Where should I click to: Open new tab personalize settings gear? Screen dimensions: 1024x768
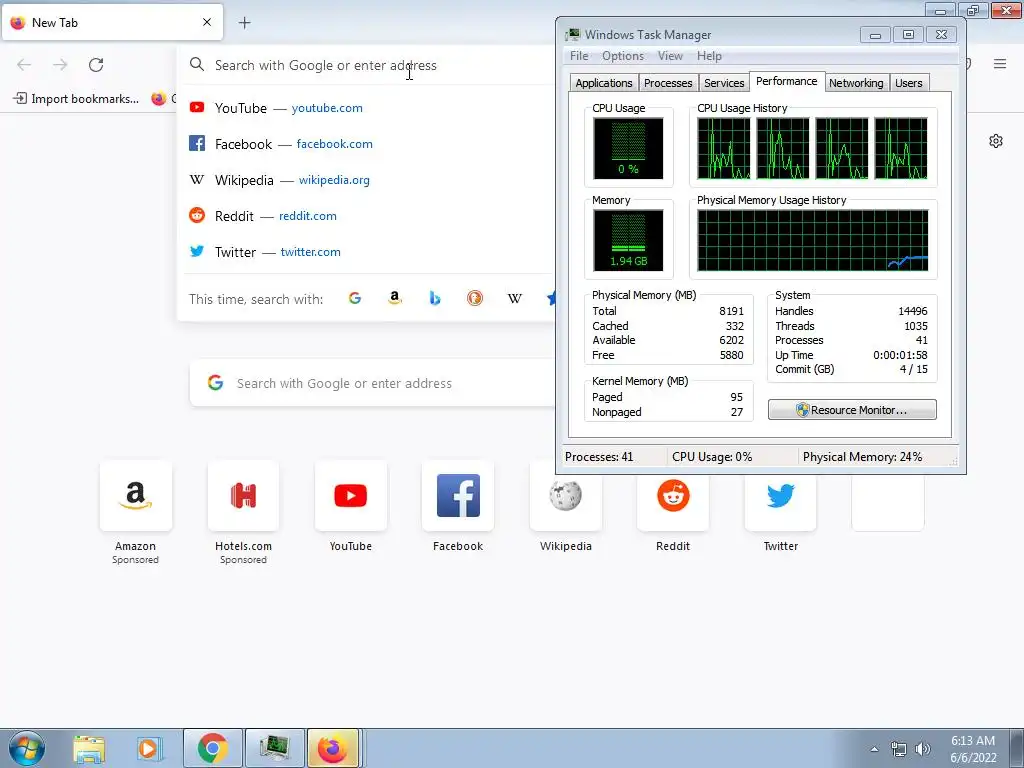[995, 141]
